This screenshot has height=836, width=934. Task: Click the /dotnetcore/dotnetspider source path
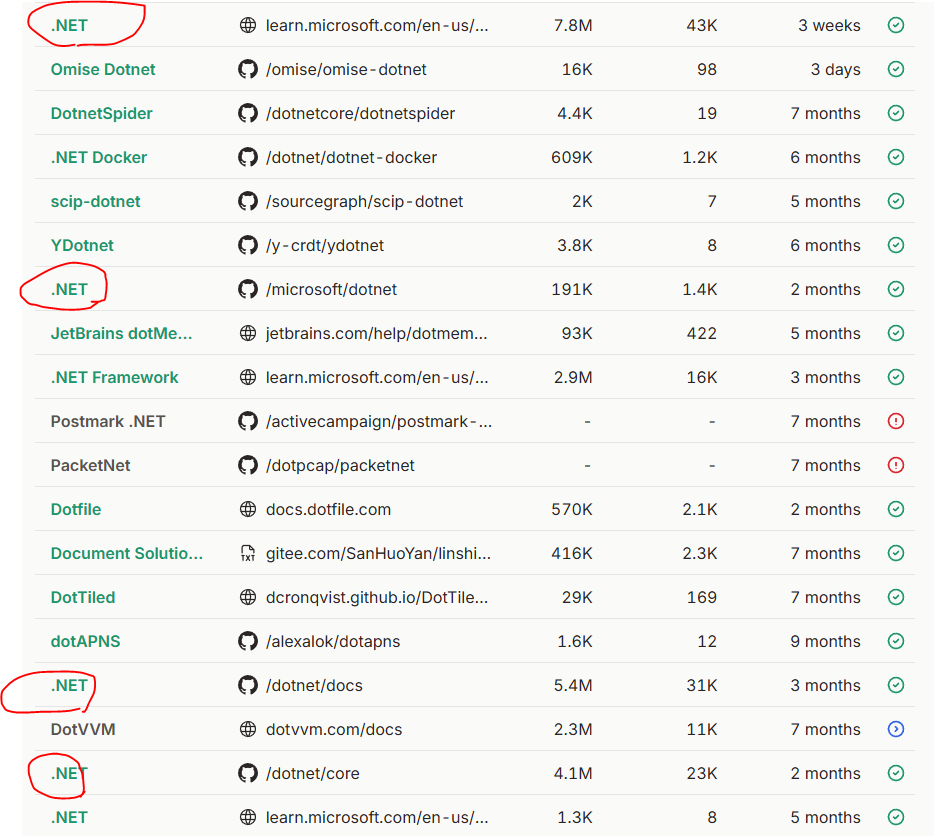360,114
